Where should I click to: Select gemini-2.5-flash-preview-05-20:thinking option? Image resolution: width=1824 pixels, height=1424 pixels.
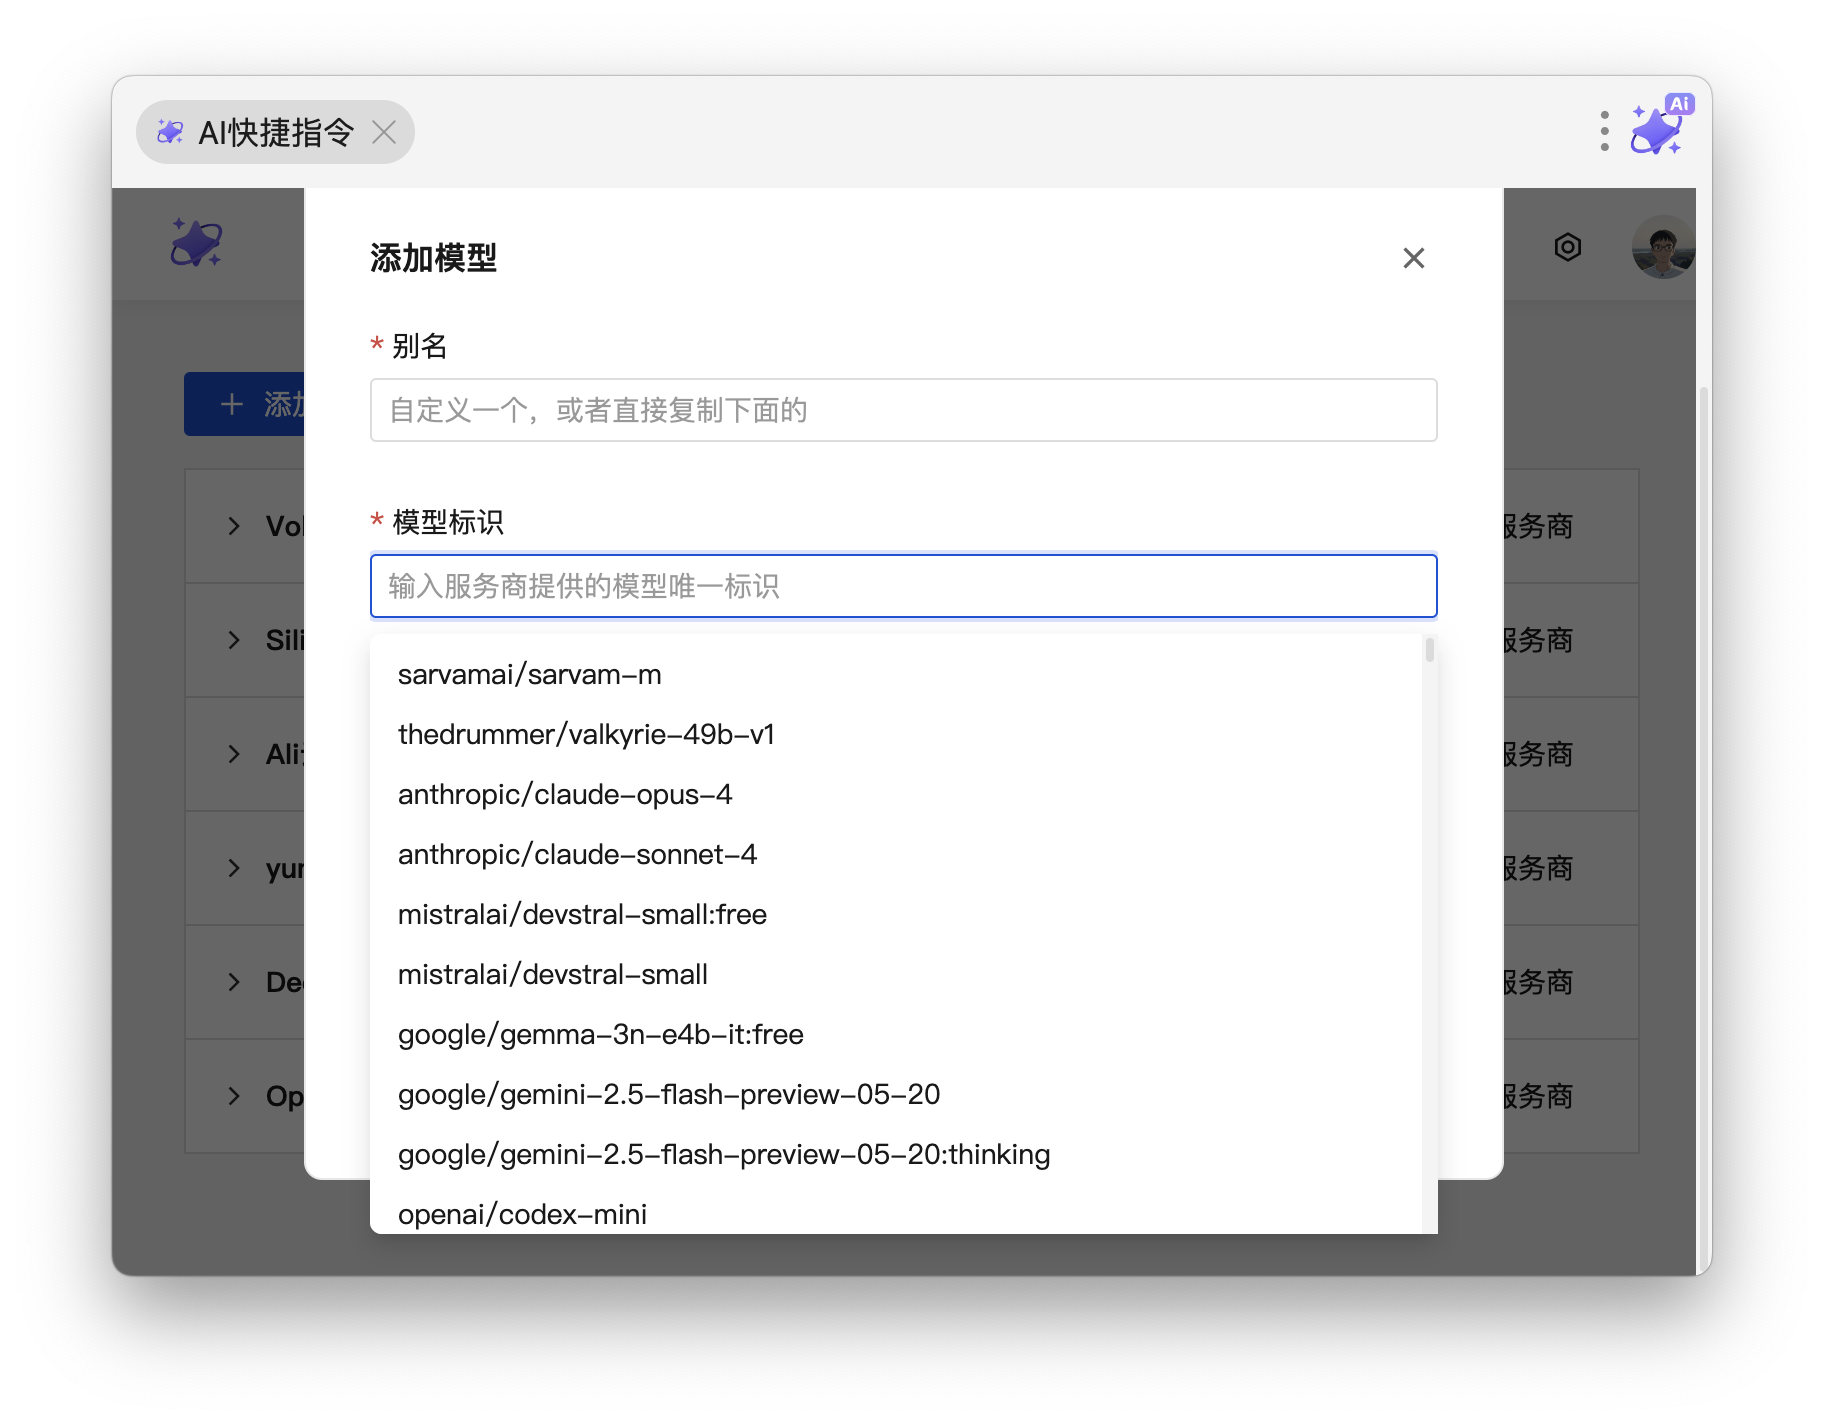pyautogui.click(x=895, y=1155)
